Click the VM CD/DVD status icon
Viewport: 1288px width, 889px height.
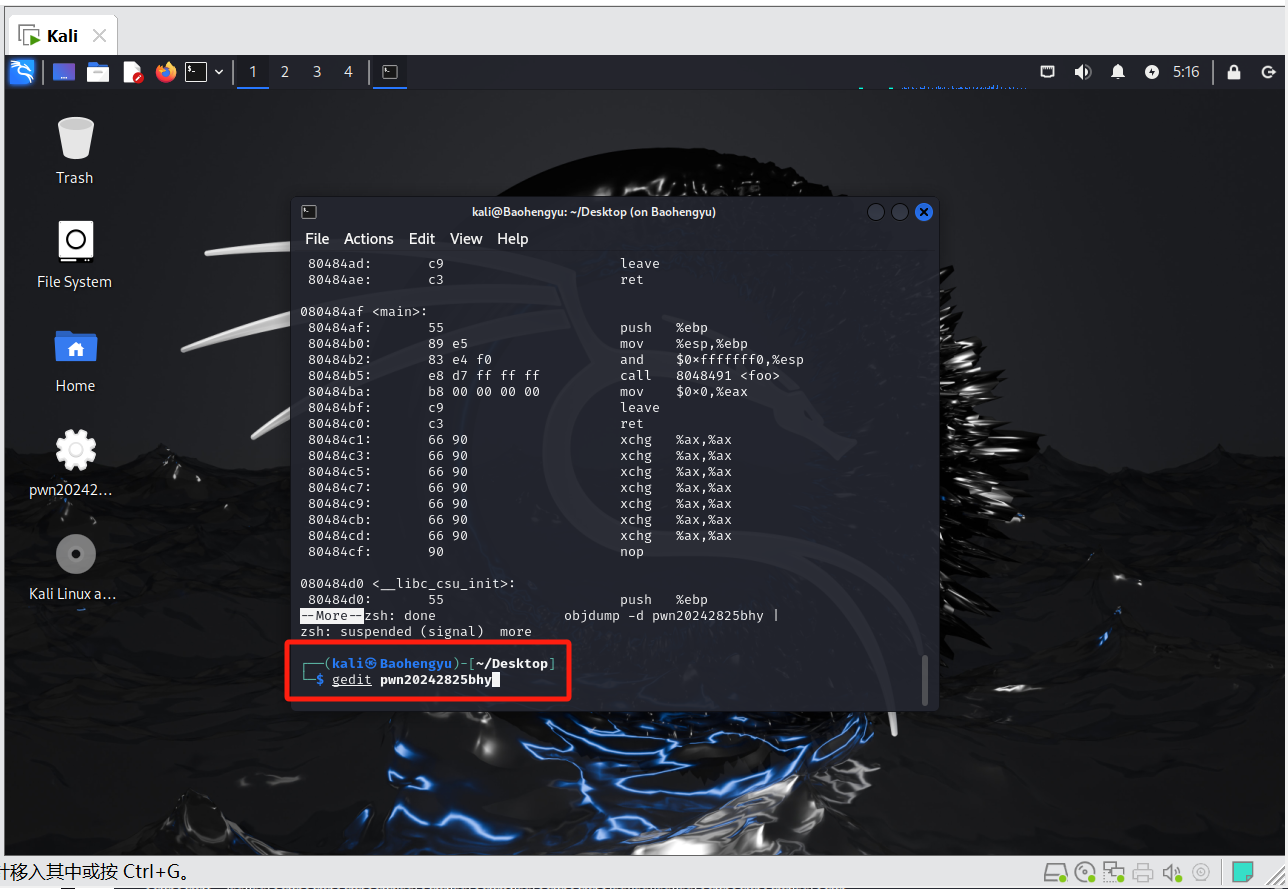pos(1086,872)
